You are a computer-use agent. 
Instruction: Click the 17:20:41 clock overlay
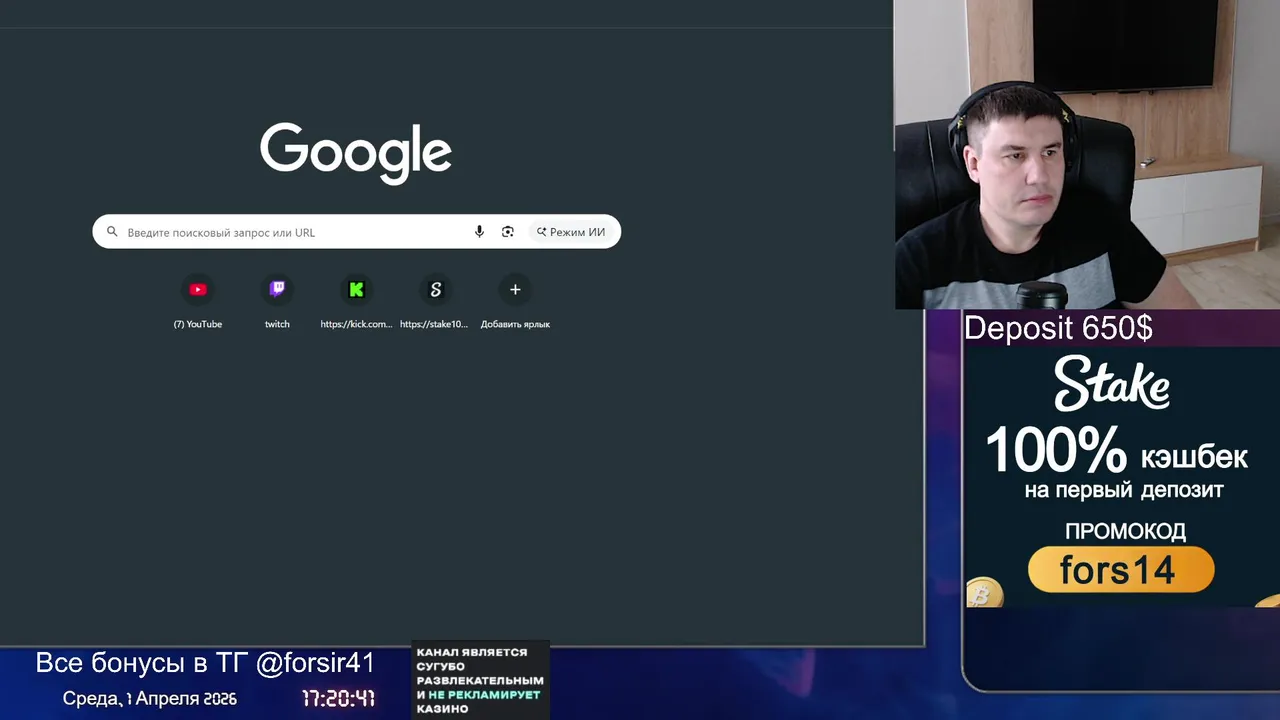[x=338, y=698]
